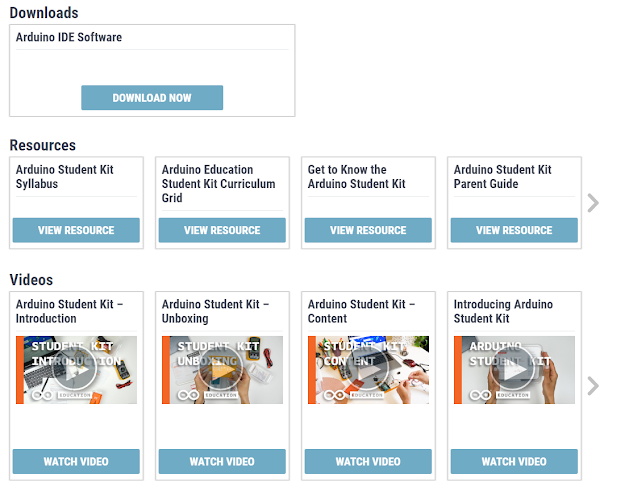
Task: Select Arduino Student Kit – Introduction title
Action: pos(69,311)
